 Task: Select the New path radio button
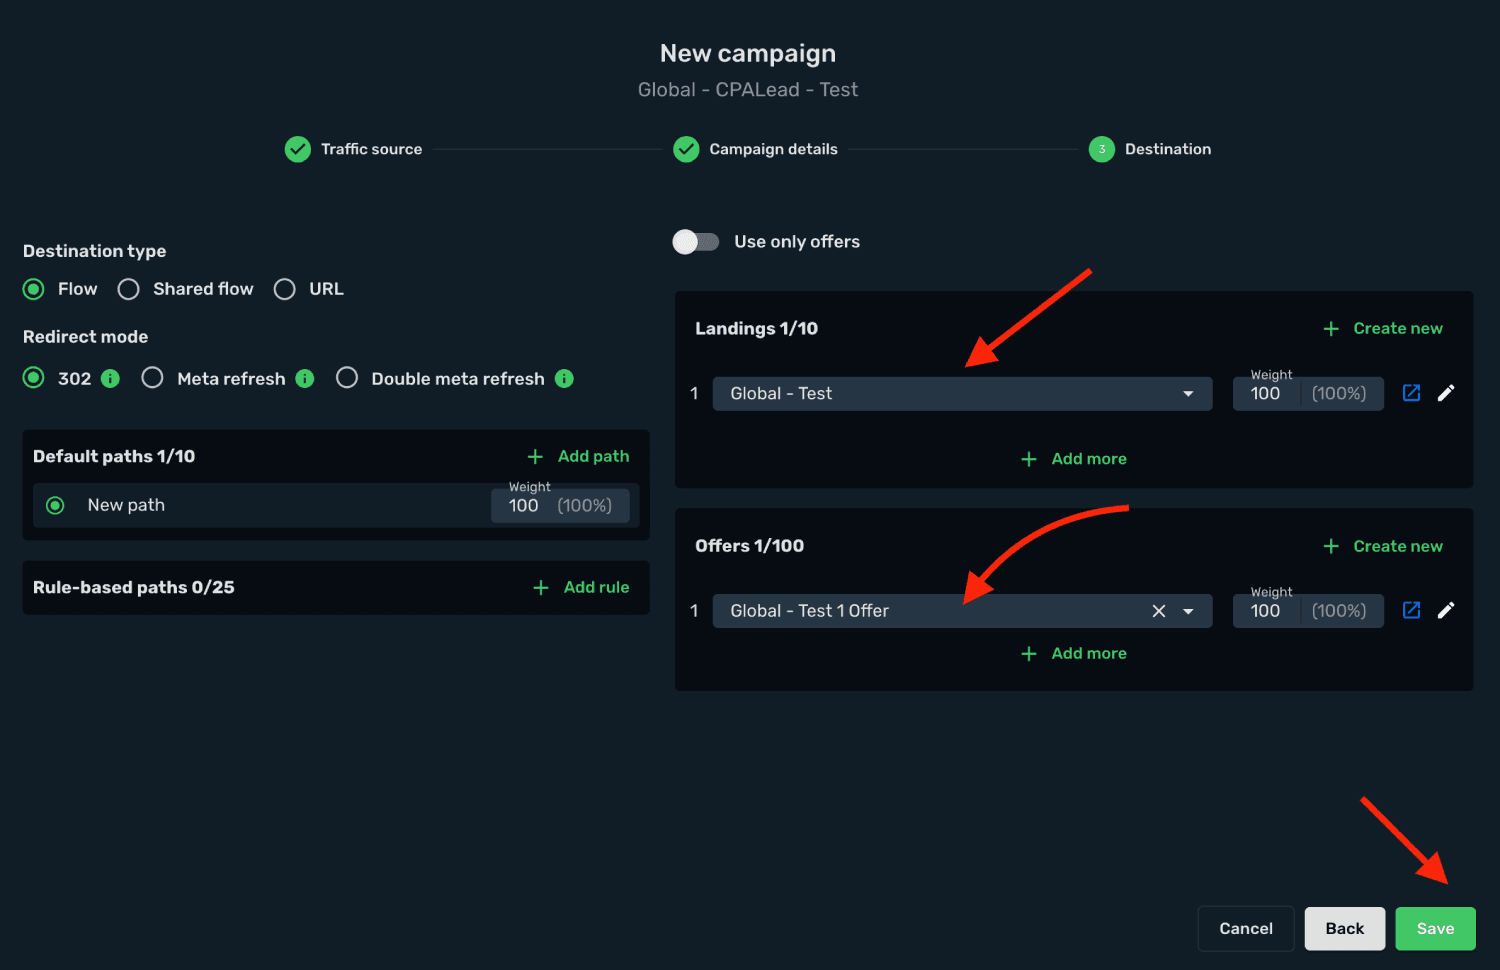56,506
